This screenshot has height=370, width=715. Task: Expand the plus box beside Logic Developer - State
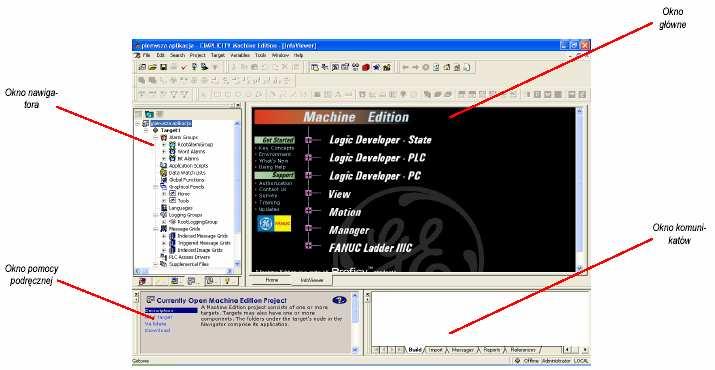coord(309,140)
